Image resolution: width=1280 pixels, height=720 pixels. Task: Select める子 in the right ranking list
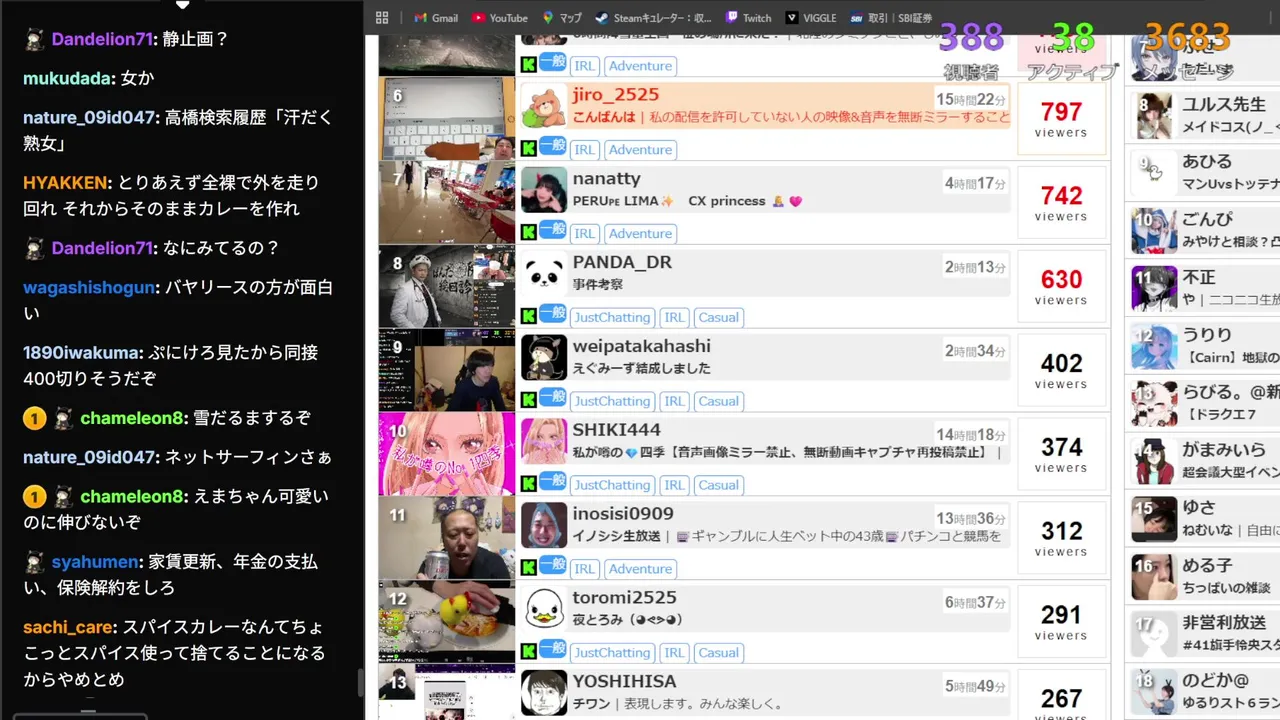pyautogui.click(x=1207, y=565)
